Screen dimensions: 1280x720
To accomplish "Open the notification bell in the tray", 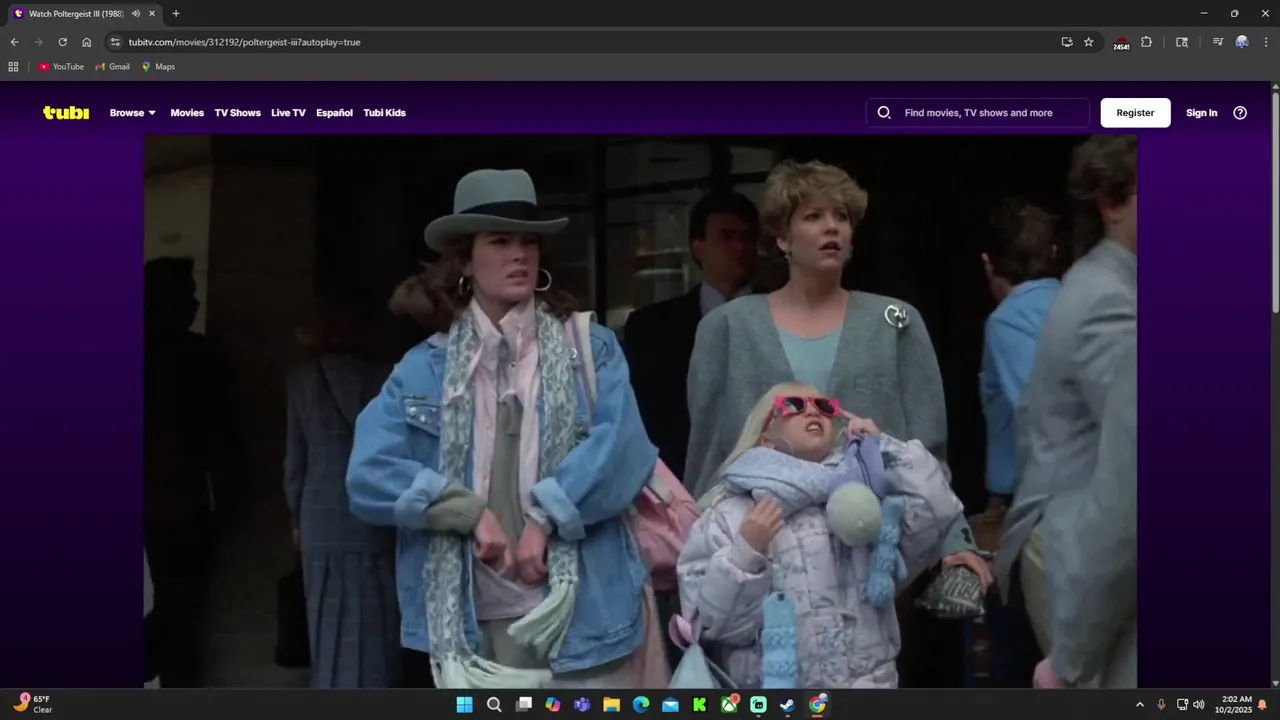I will pos(1262,704).
